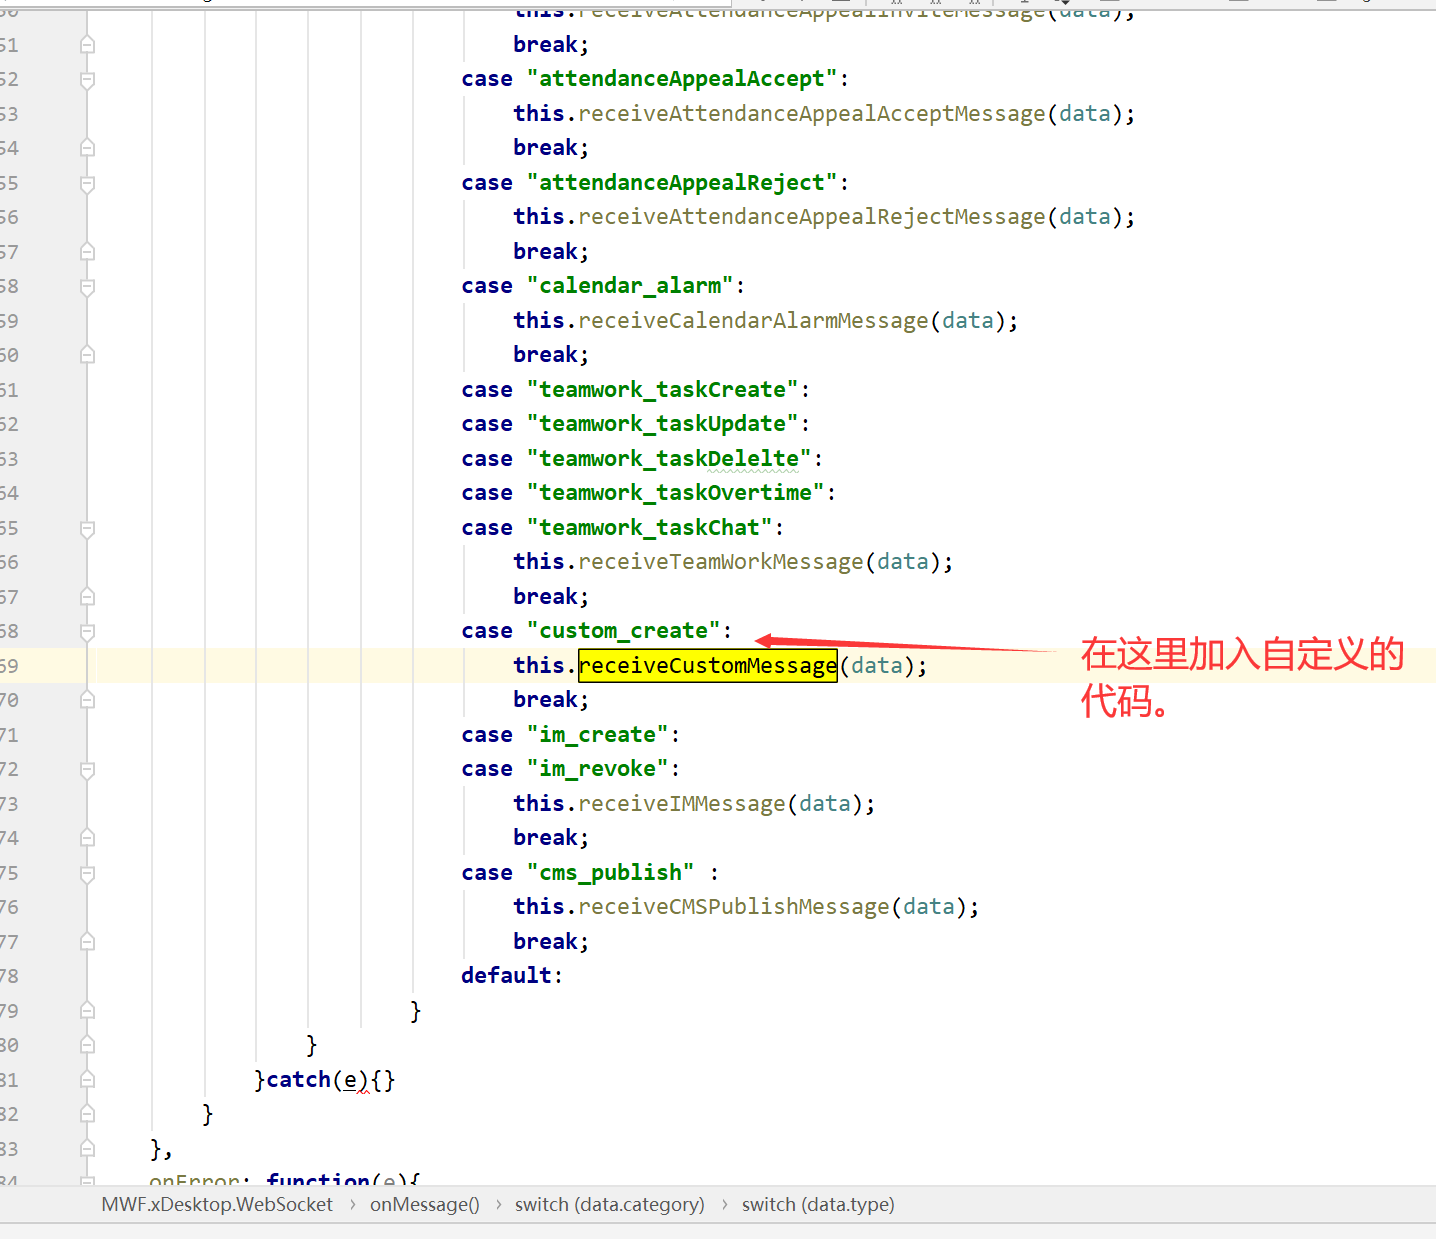
Task: Jump to onMessage() in breadcrumb bar
Action: (424, 1205)
